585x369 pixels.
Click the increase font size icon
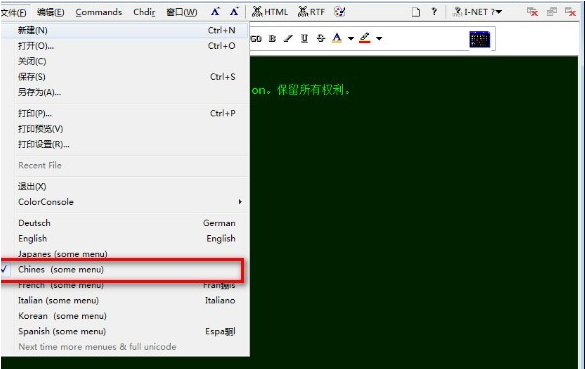[215, 12]
